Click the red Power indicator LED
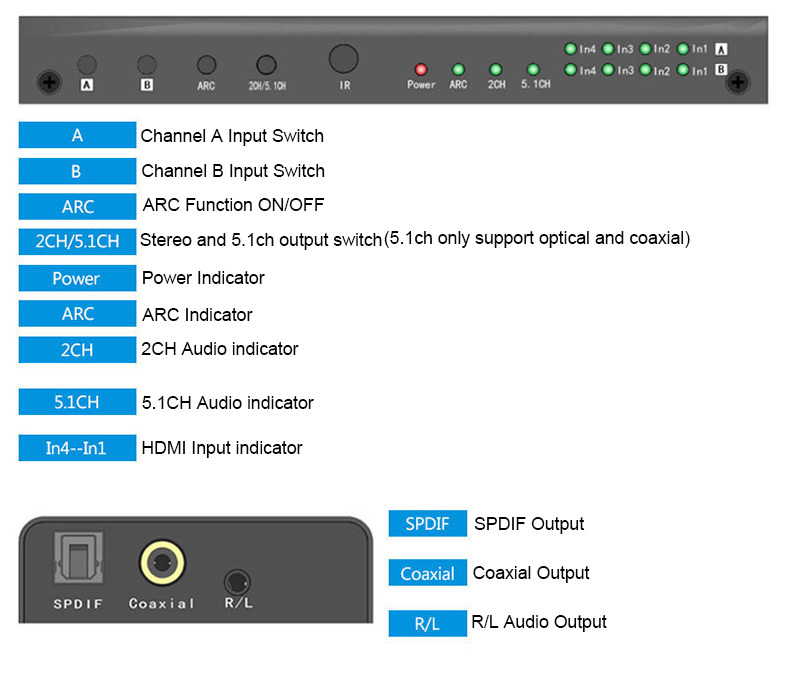Screen dimensions: 800x675 point(421,69)
